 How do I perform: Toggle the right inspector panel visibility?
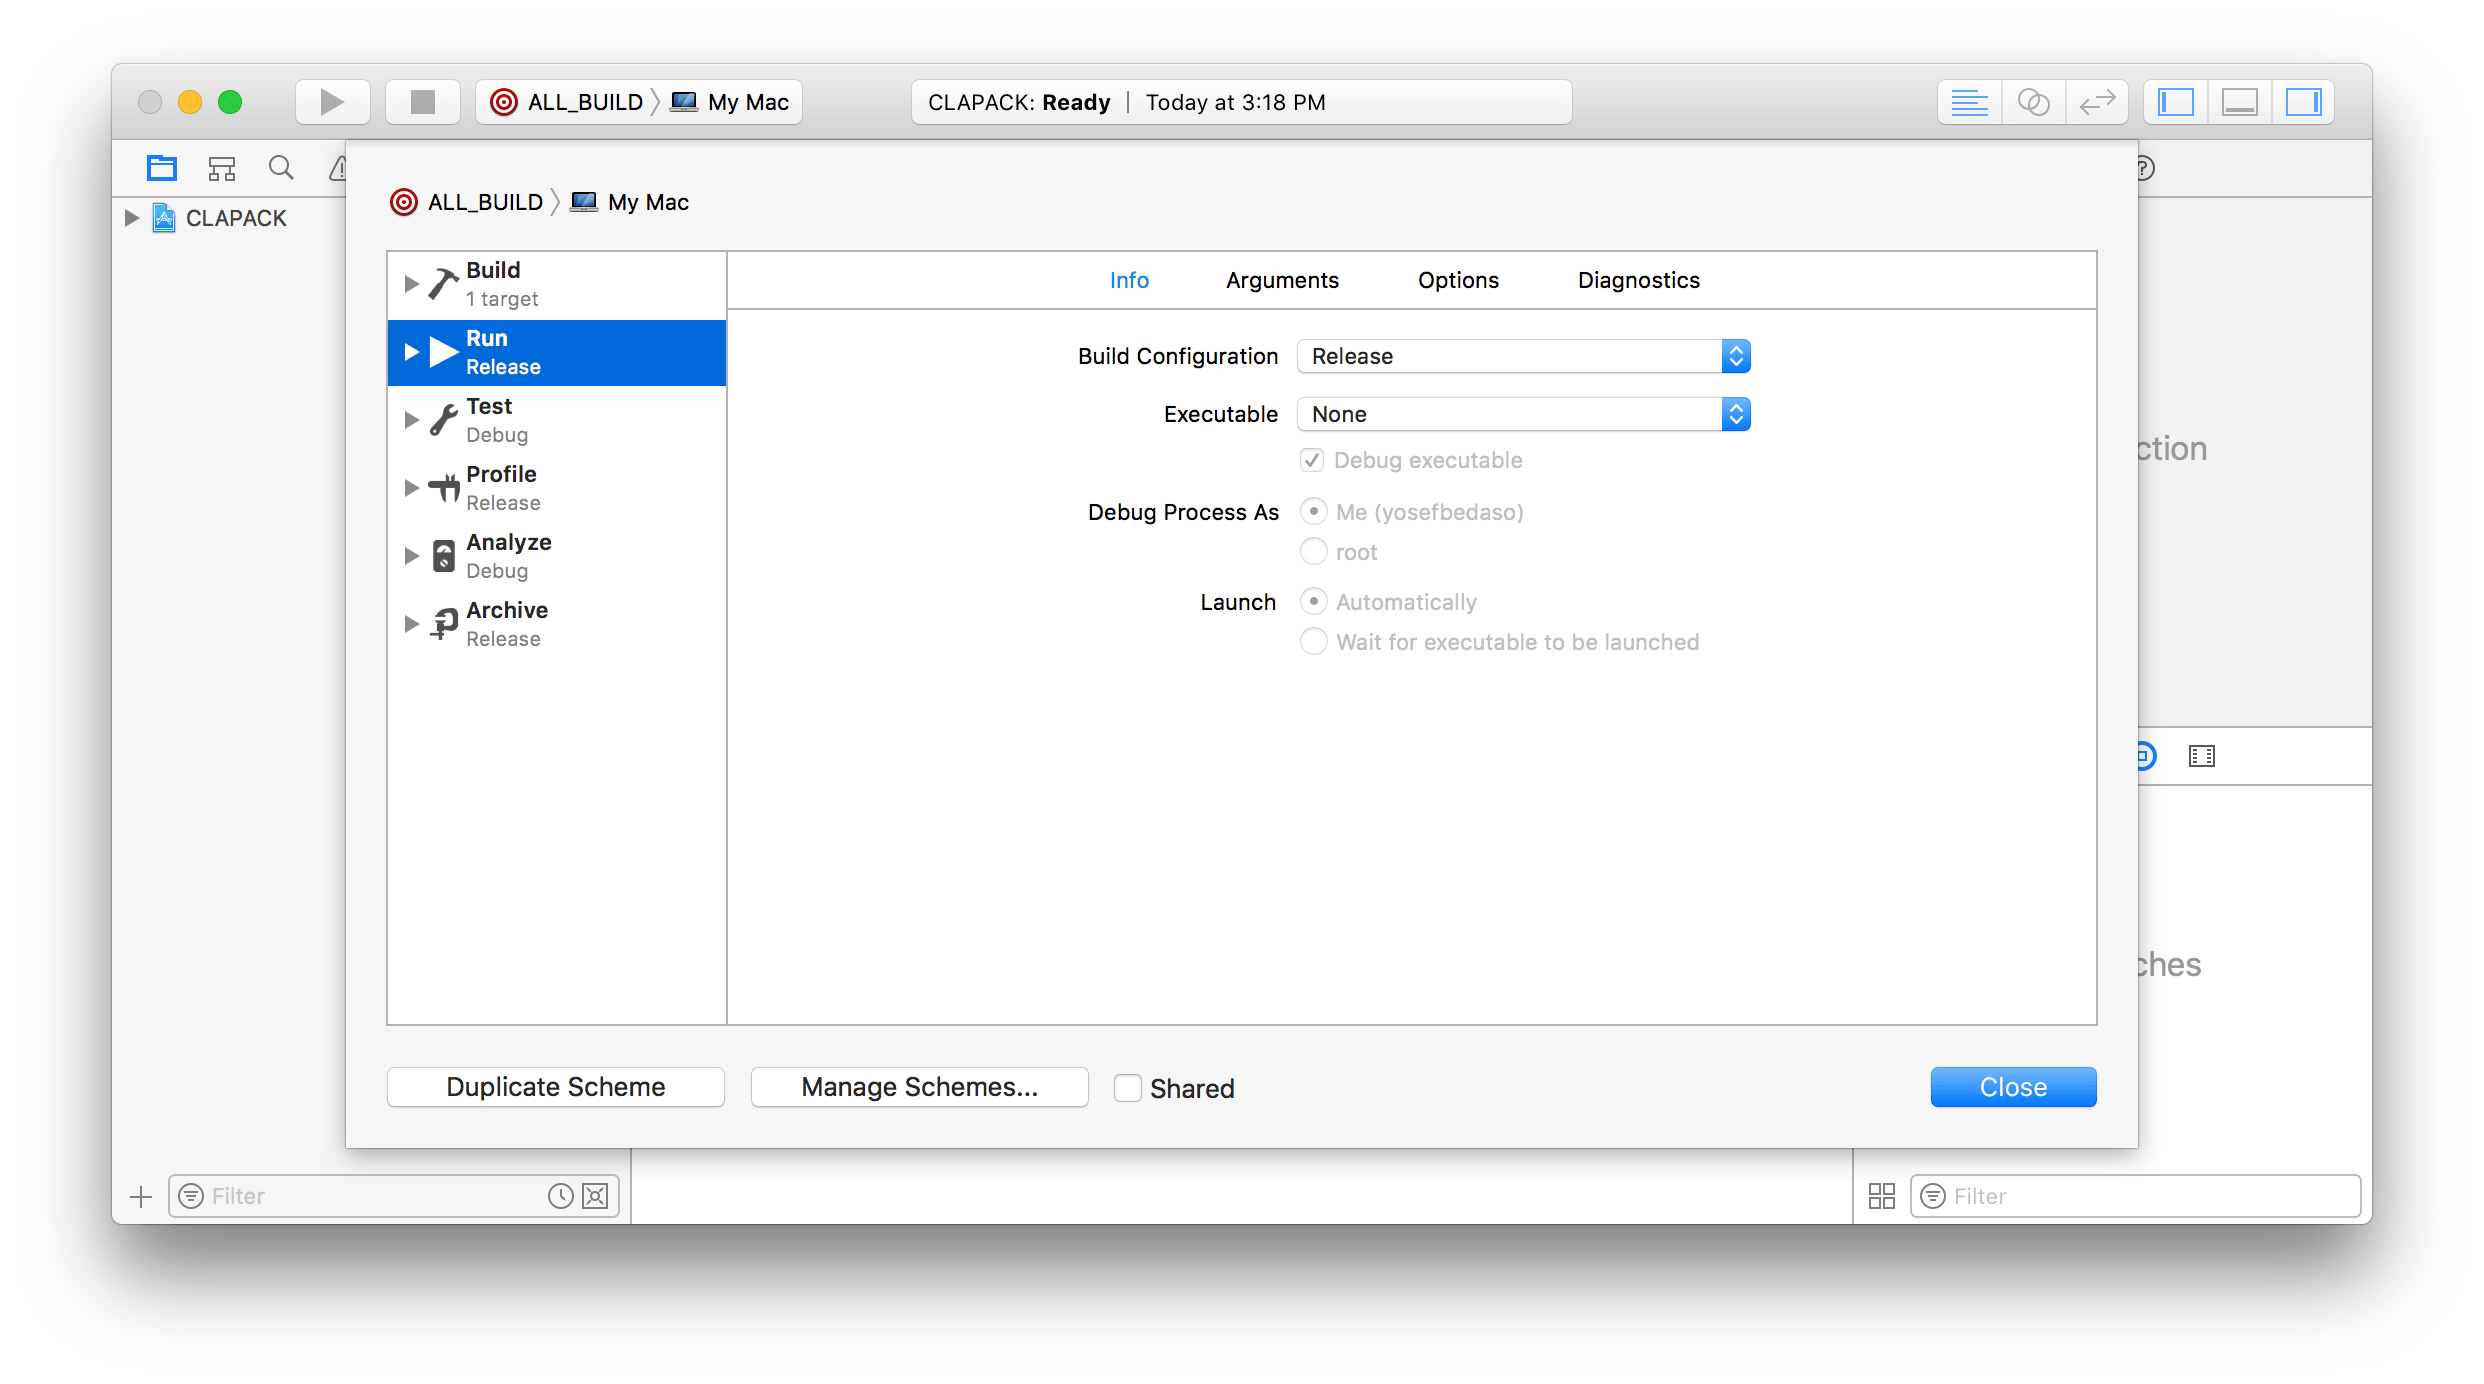coord(2303,101)
